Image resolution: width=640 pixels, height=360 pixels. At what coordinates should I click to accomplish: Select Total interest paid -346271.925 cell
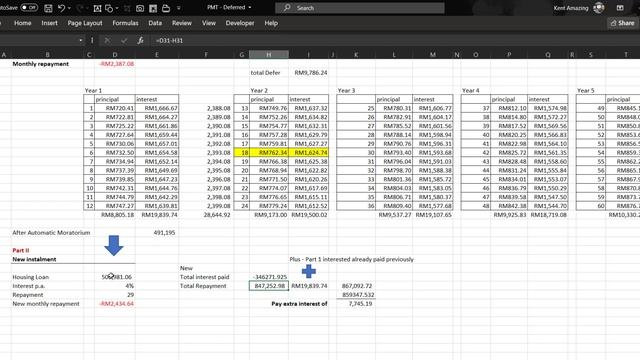[269, 277]
